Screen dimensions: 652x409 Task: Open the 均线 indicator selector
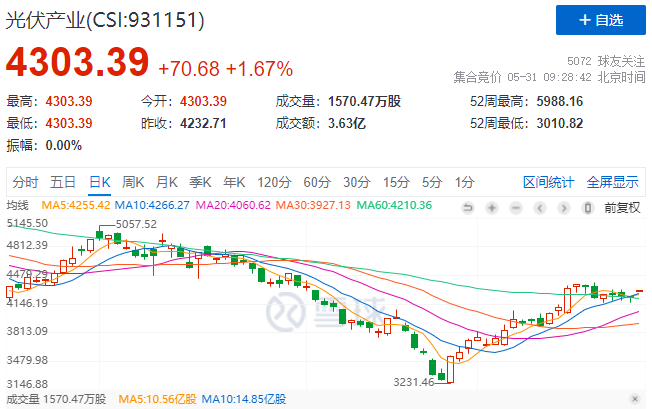tap(18, 205)
